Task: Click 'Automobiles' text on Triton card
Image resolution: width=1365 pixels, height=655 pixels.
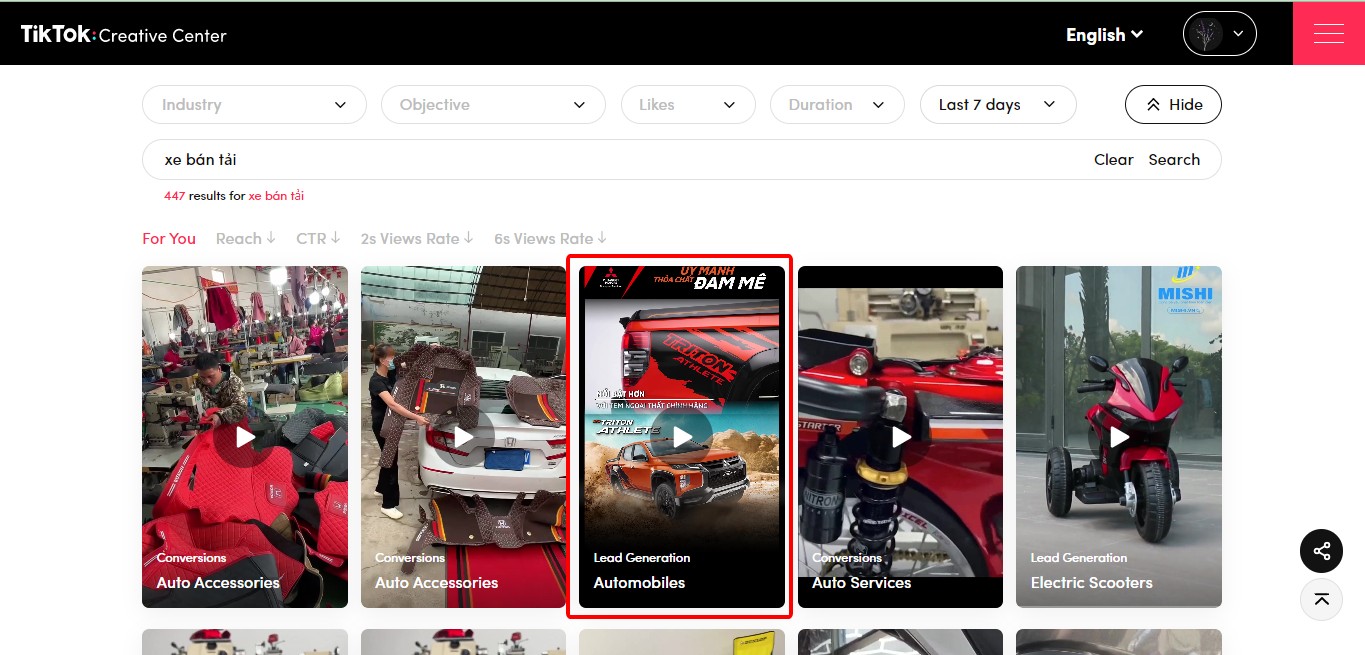Action: pyautogui.click(x=639, y=583)
